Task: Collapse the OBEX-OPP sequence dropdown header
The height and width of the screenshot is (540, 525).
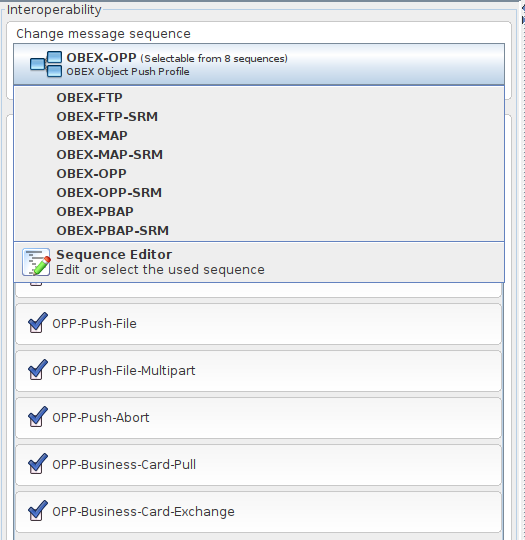Action: 259,64
